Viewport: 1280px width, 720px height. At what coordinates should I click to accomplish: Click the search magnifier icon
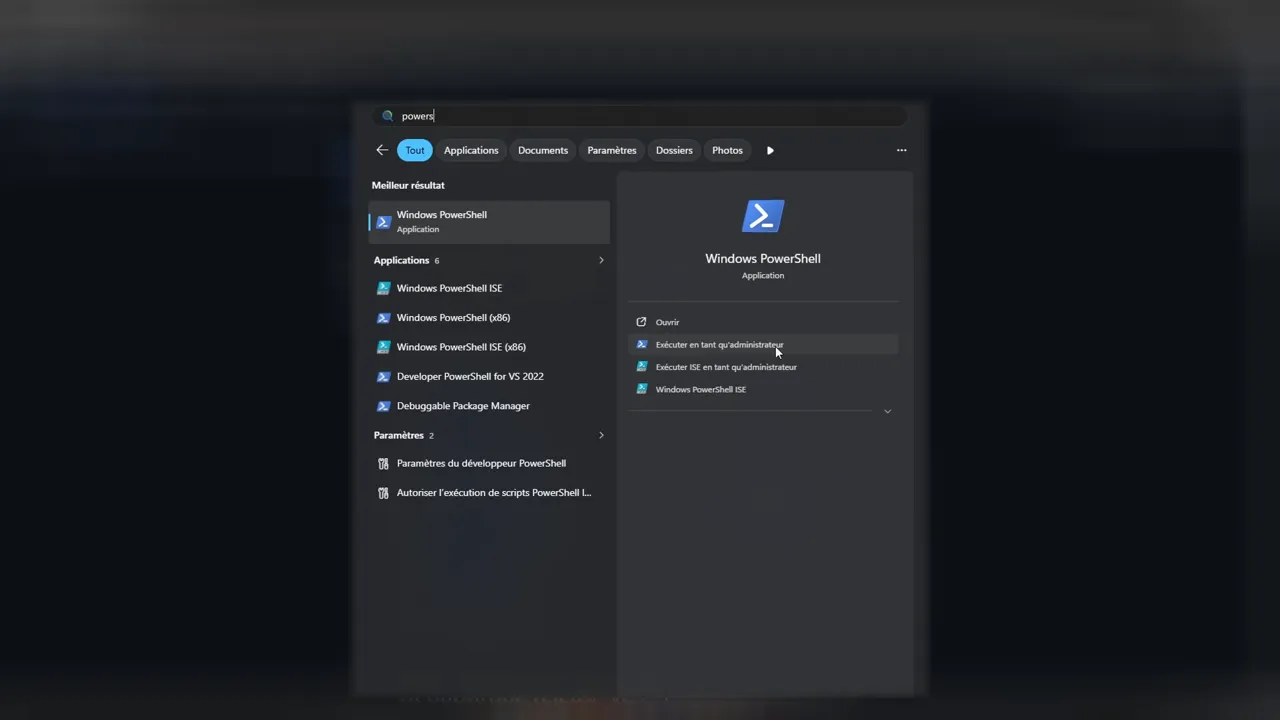point(388,115)
